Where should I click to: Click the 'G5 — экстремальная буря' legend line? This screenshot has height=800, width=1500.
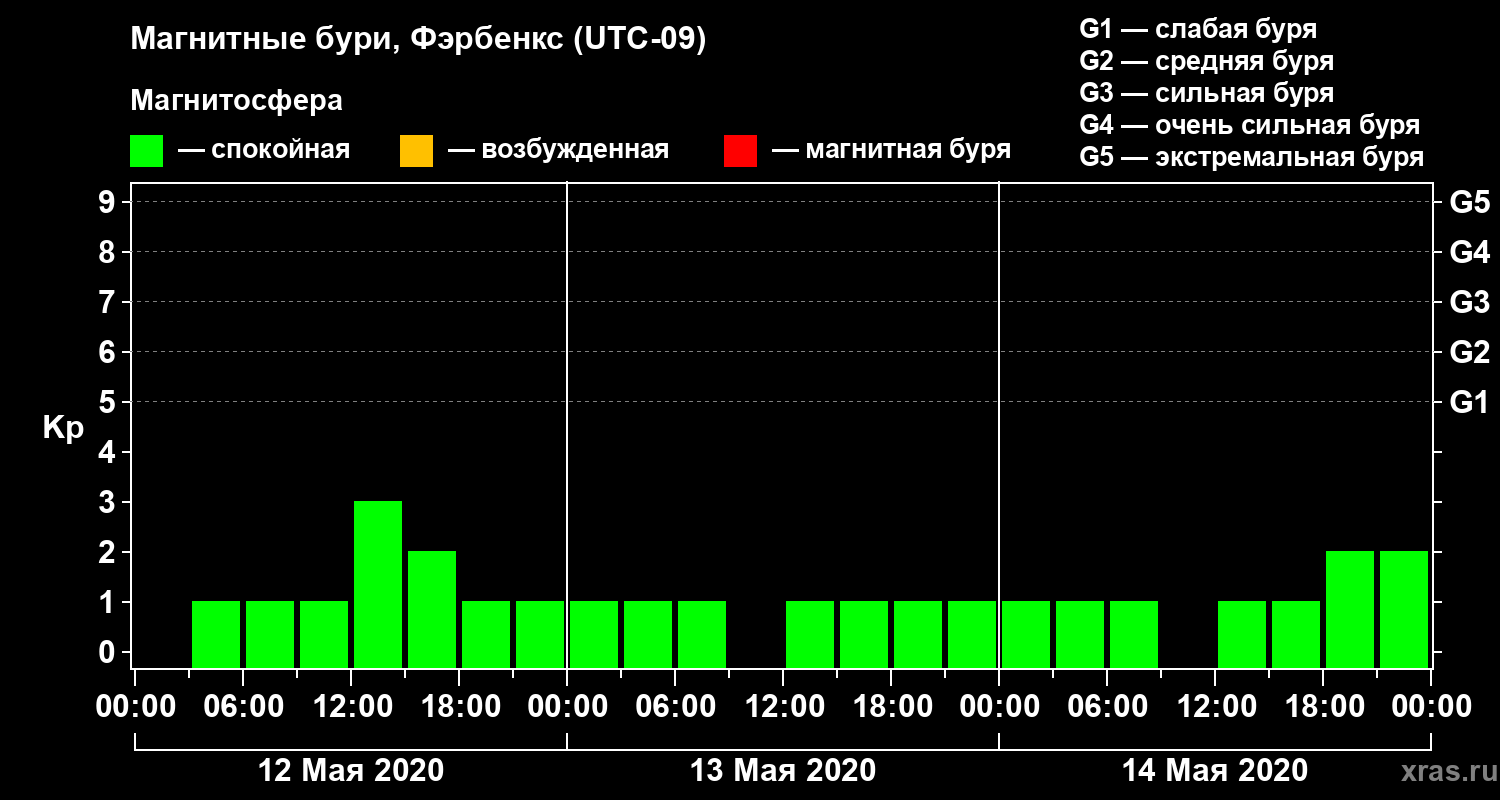click(x=1252, y=157)
